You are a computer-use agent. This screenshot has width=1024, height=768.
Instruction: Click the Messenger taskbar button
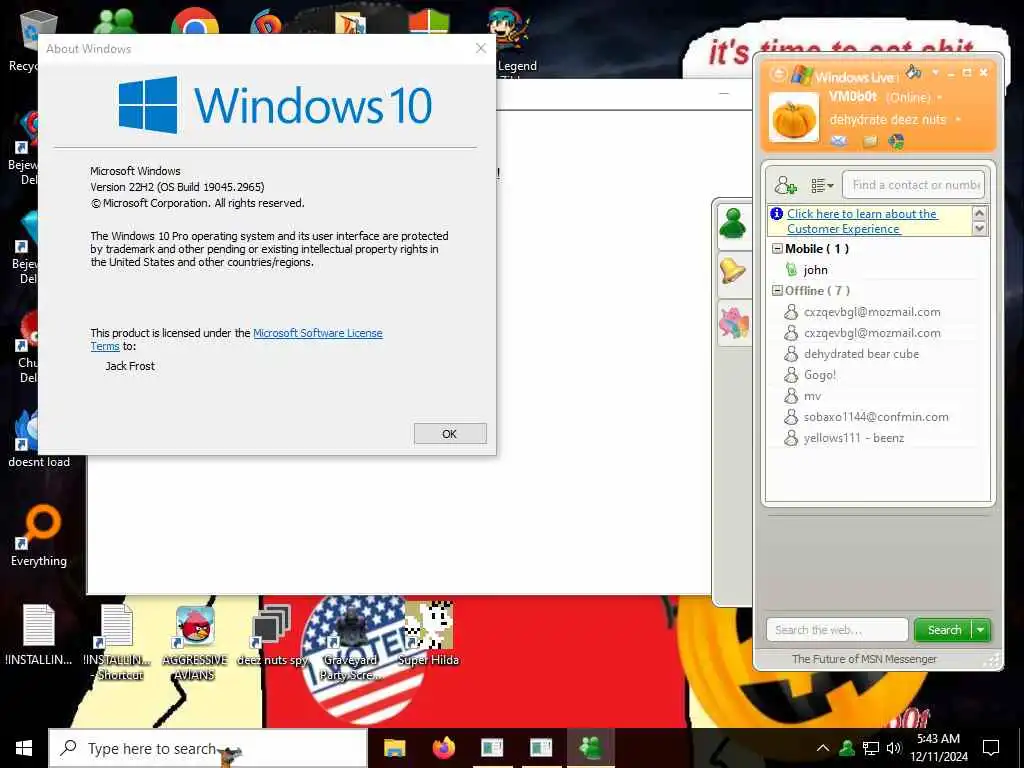590,748
